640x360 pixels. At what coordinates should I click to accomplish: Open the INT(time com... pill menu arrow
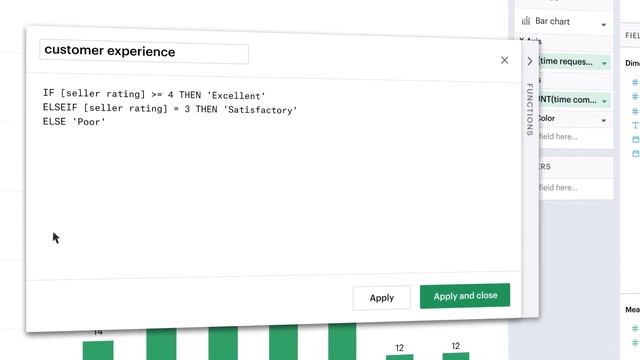[604, 101]
